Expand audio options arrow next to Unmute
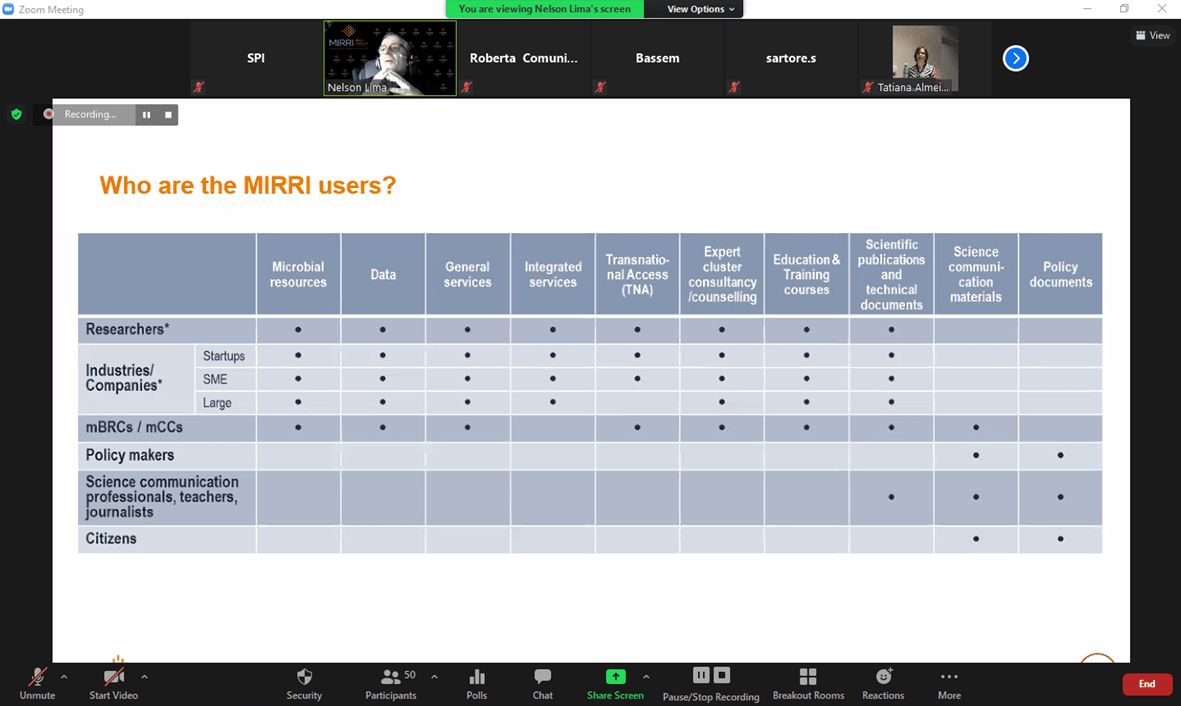Screen dimensions: 1181x706 (x=64, y=677)
